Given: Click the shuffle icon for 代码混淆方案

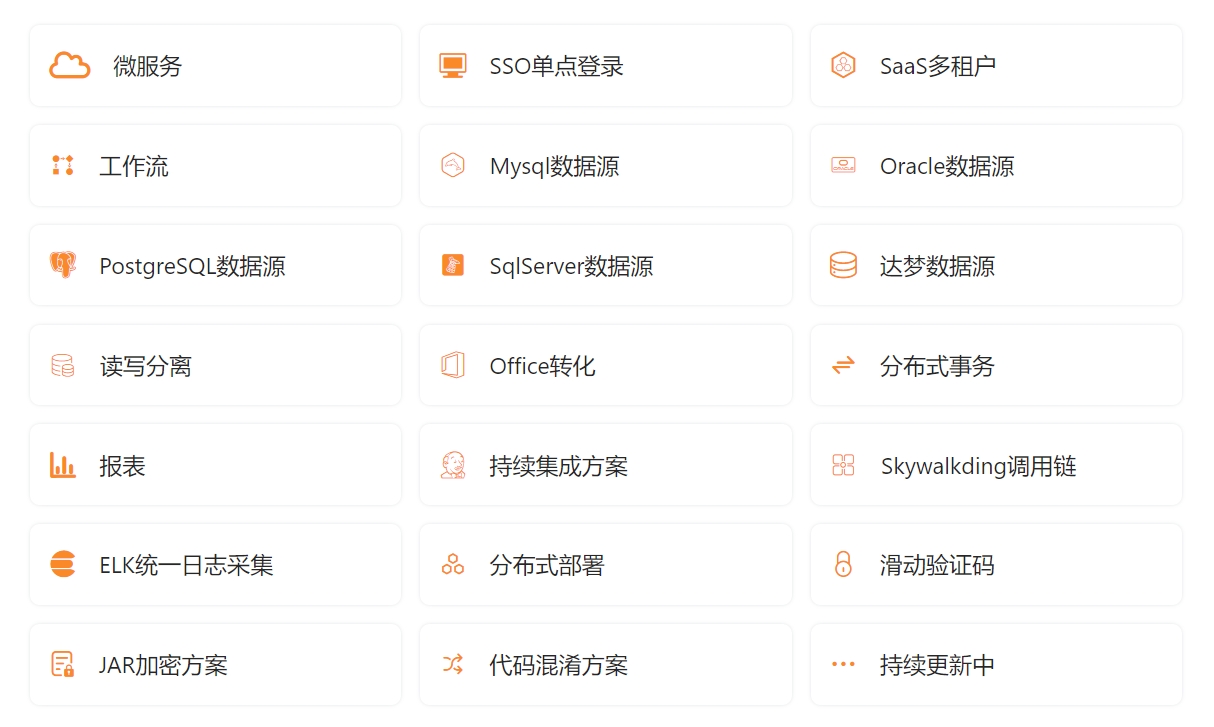Looking at the screenshot, I should pyautogui.click(x=453, y=665).
